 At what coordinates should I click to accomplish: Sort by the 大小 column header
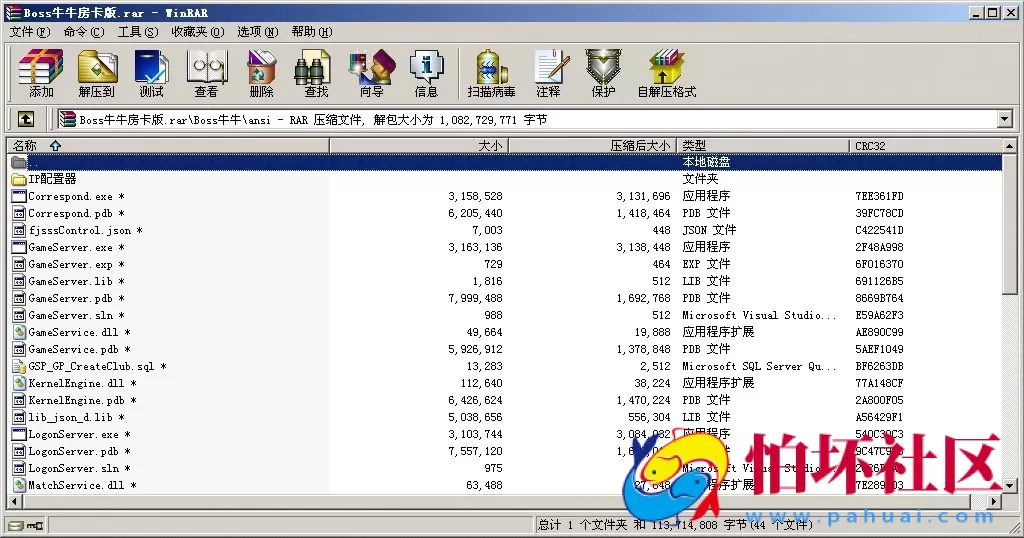419,146
